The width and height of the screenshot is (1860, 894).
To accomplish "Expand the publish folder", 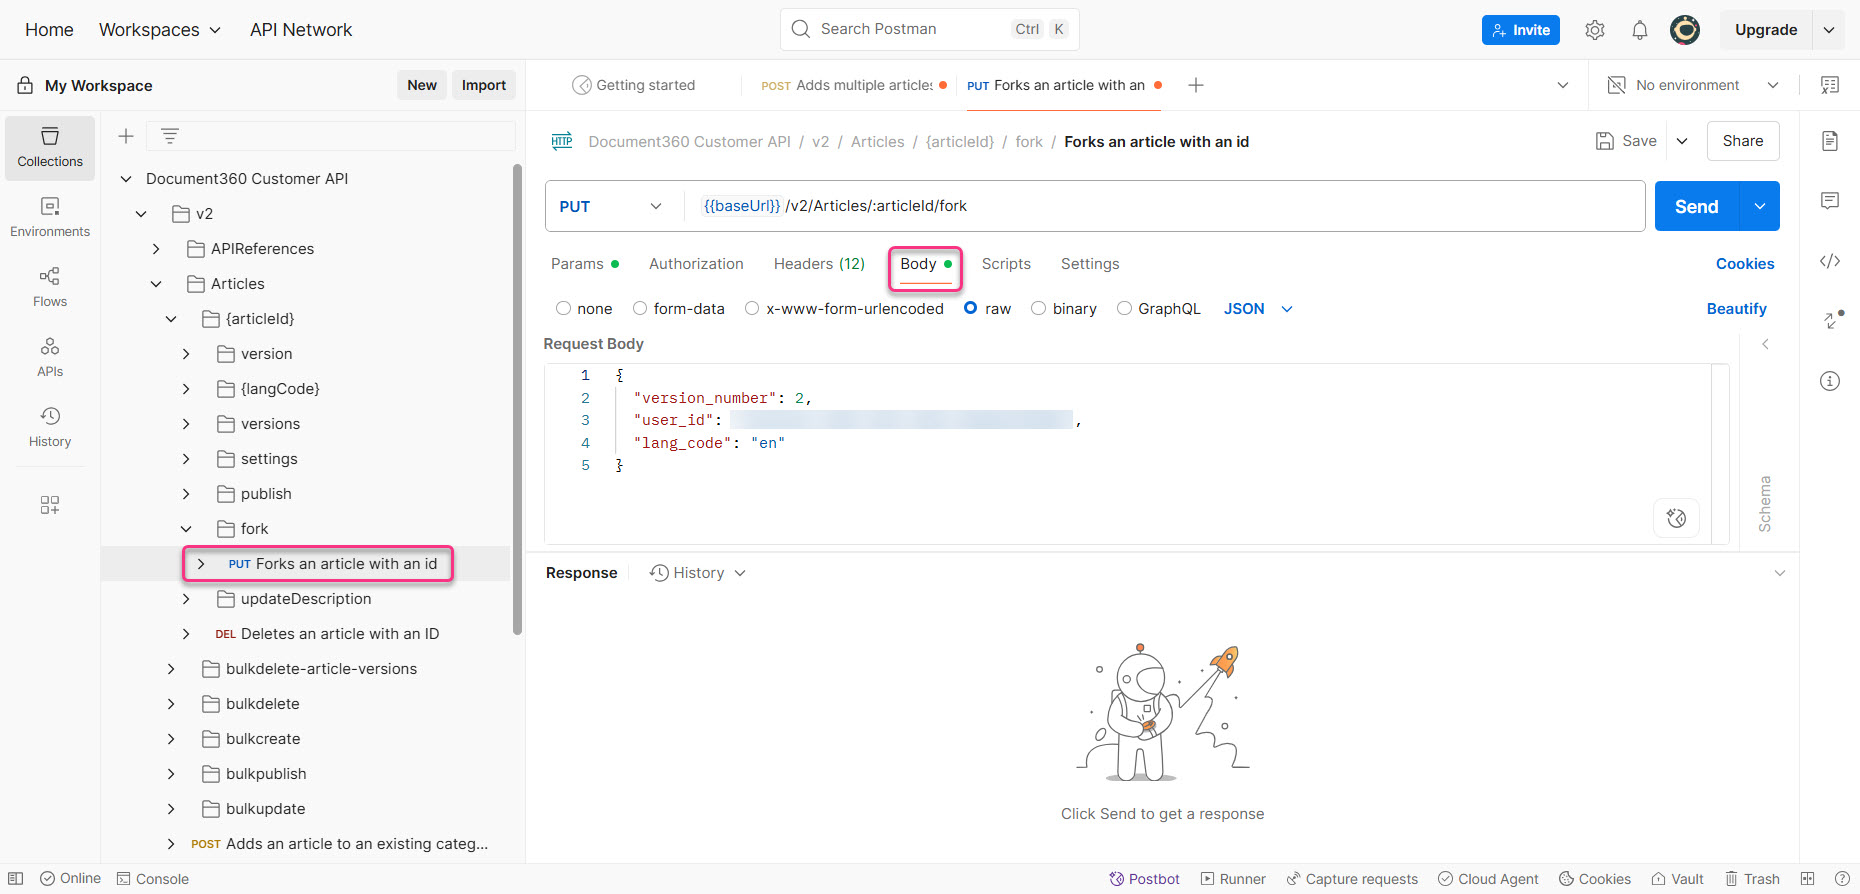I will 186,494.
